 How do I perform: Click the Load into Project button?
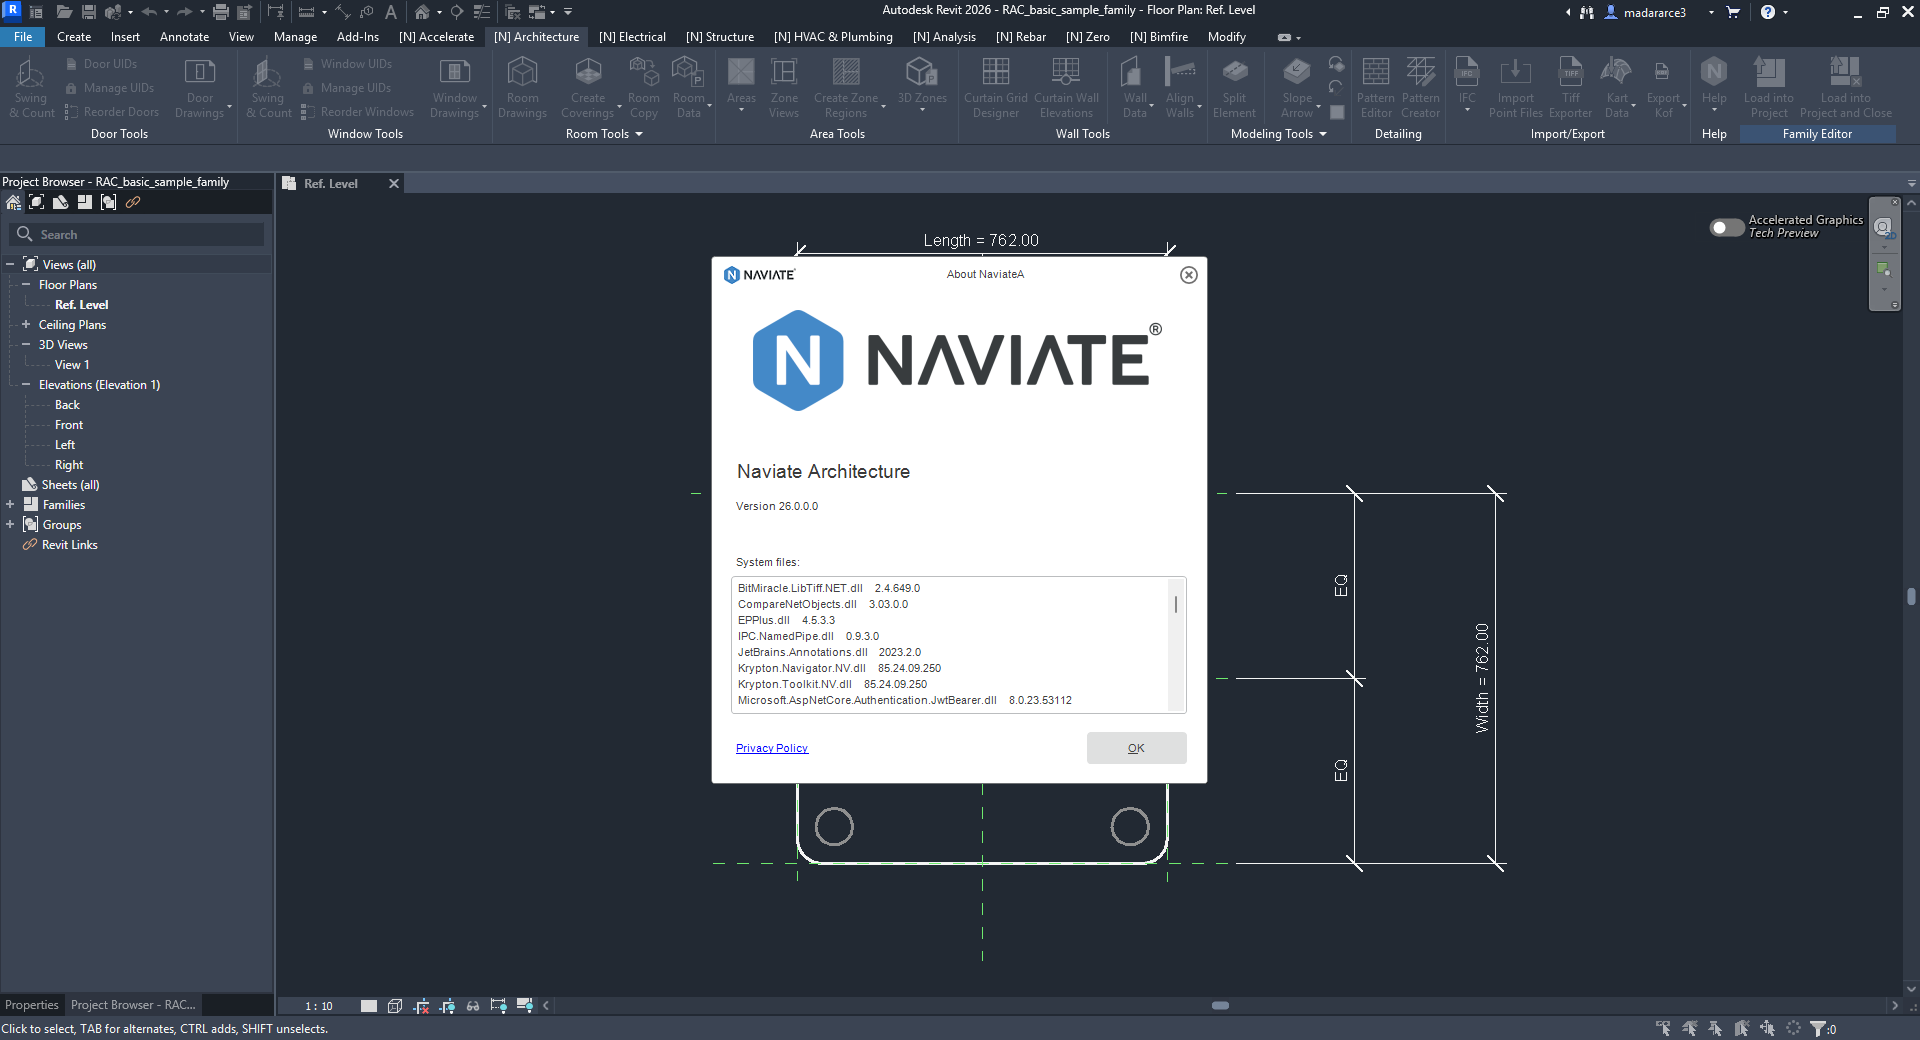point(1769,88)
